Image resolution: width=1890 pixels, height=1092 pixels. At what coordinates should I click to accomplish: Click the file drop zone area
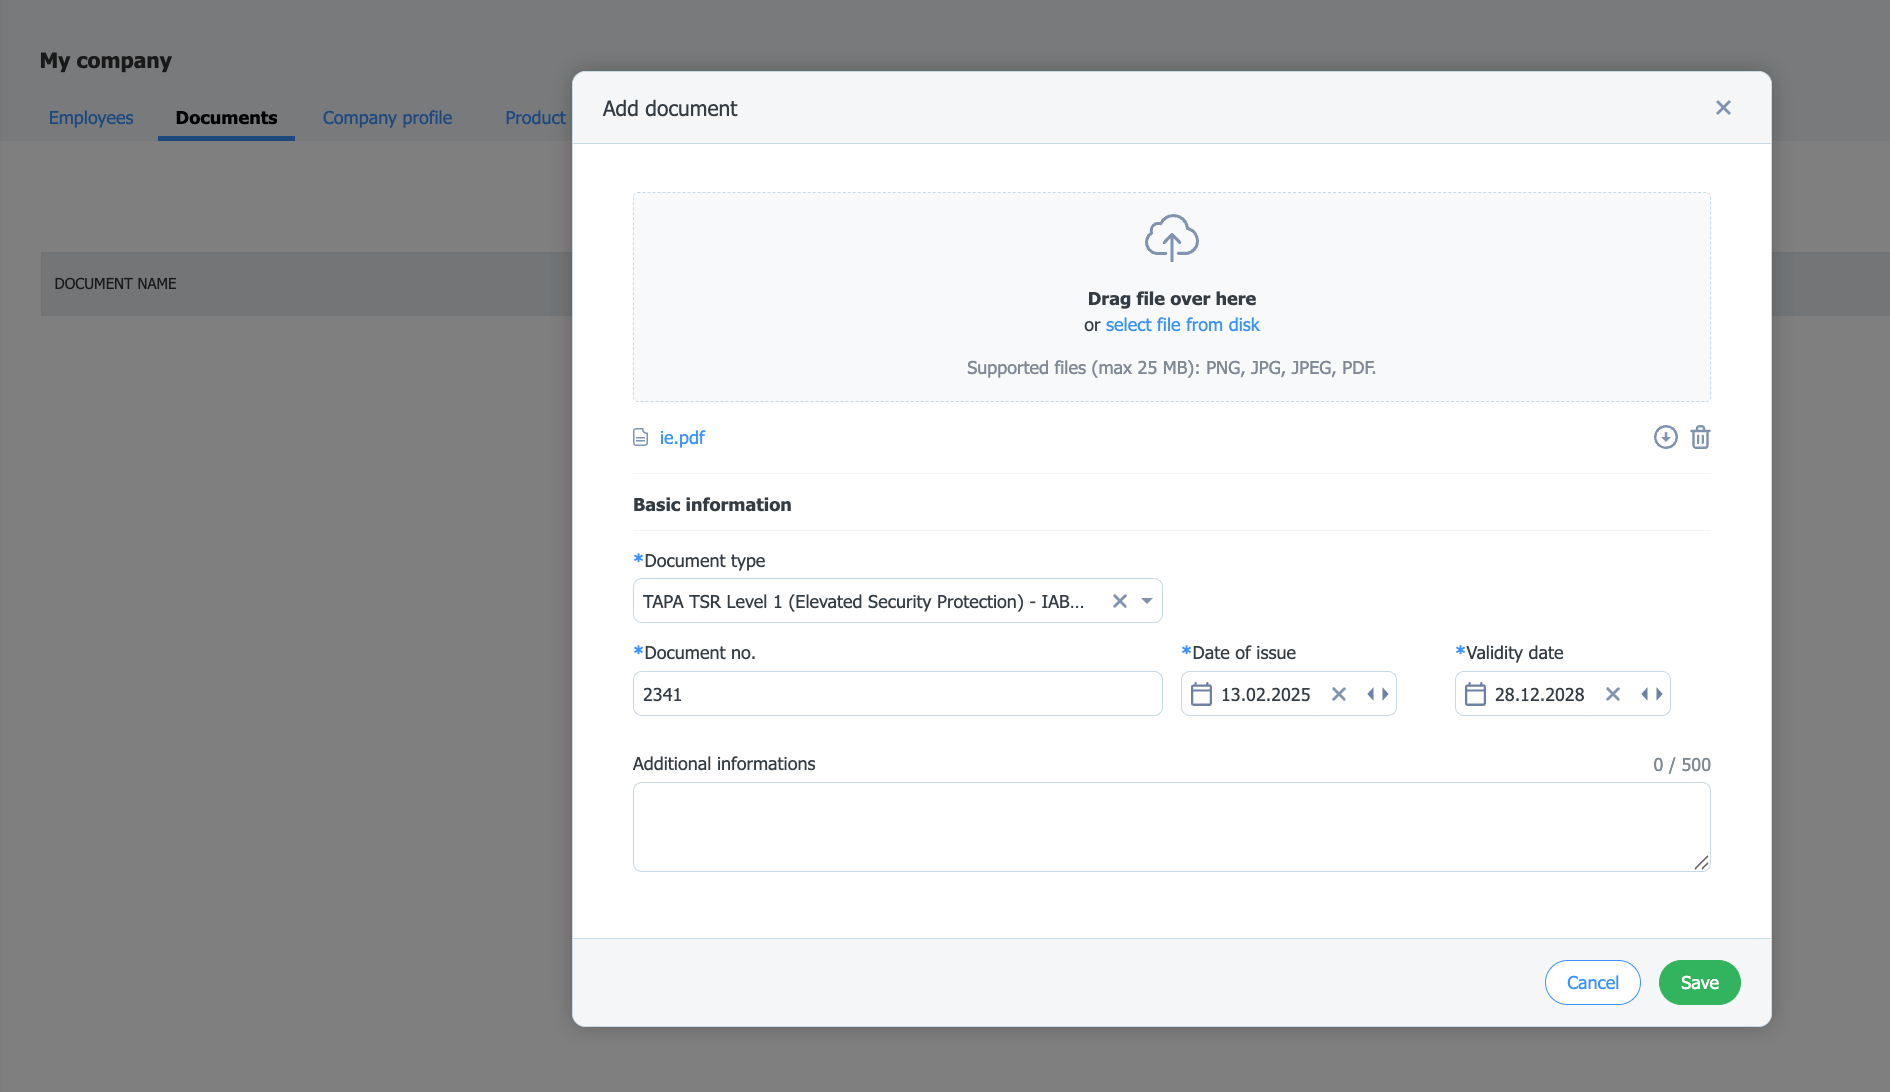click(x=1171, y=297)
